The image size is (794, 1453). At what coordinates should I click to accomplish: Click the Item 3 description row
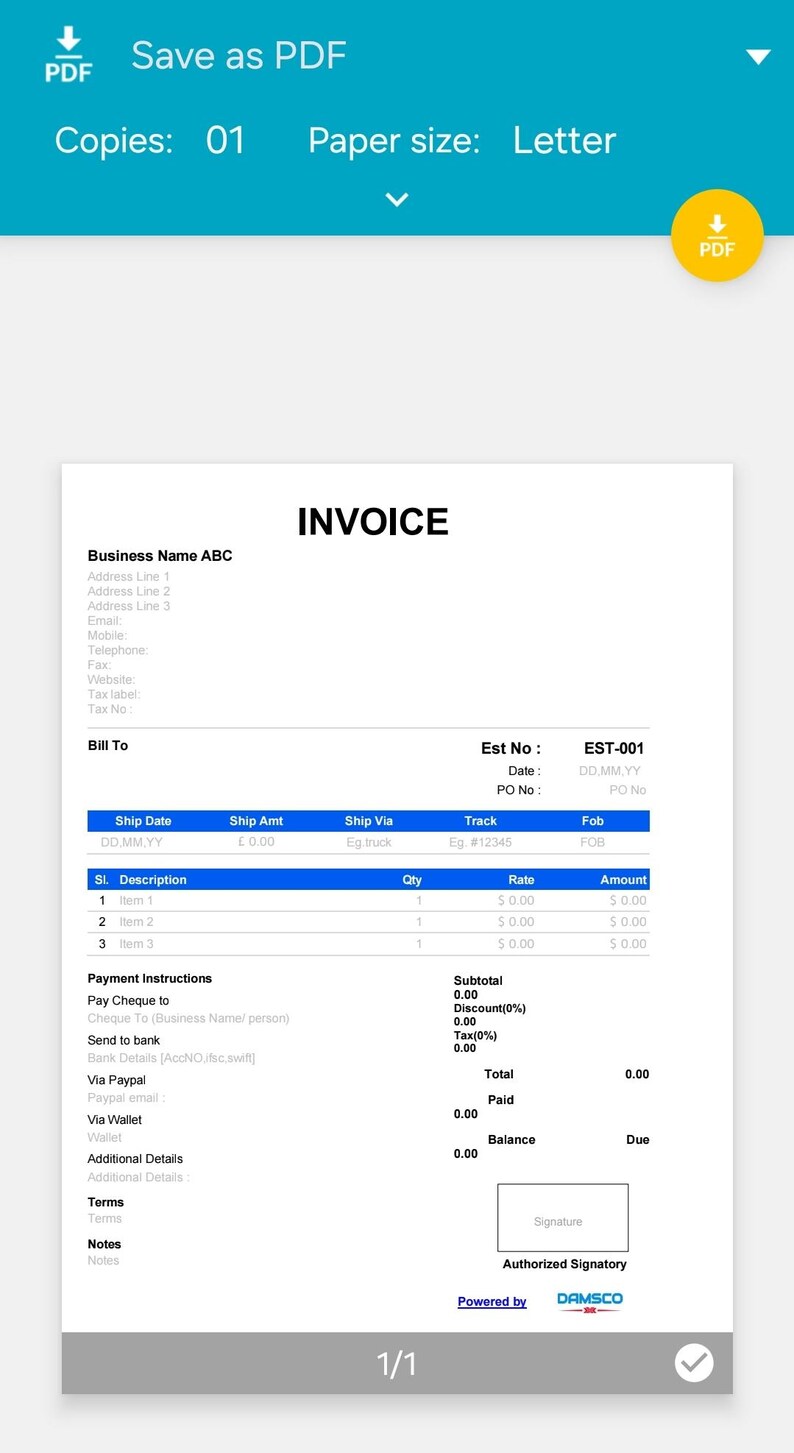[x=368, y=944]
